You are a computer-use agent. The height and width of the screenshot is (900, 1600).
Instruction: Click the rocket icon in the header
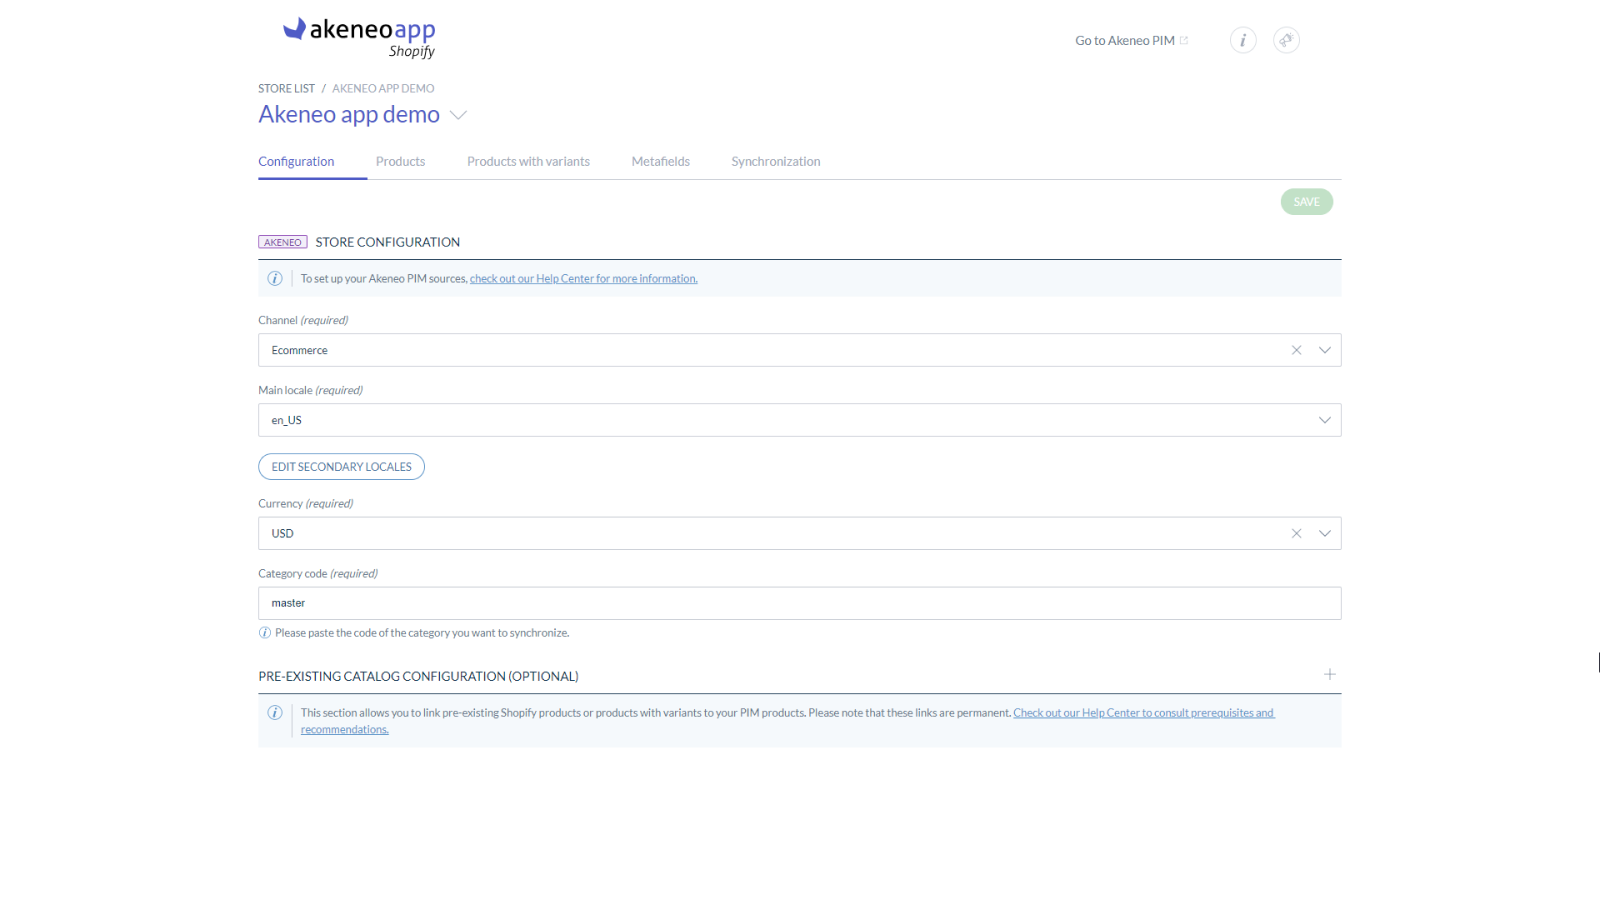(x=1286, y=40)
